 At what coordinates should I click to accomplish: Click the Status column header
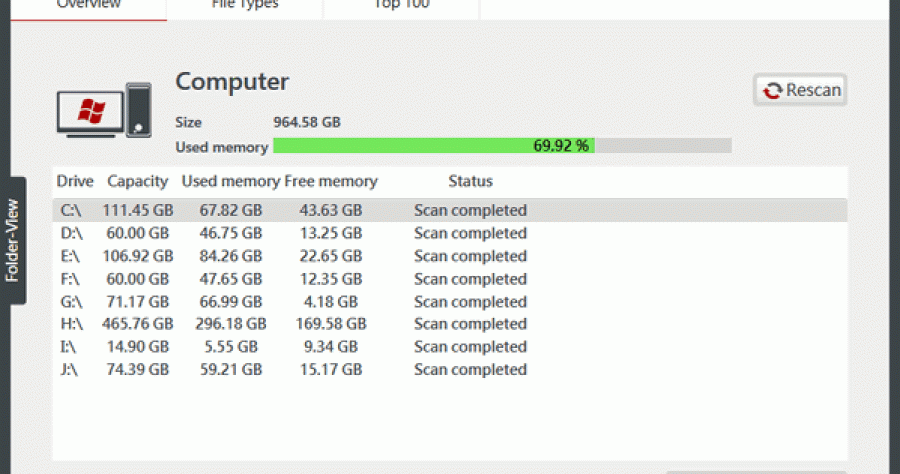(470, 181)
